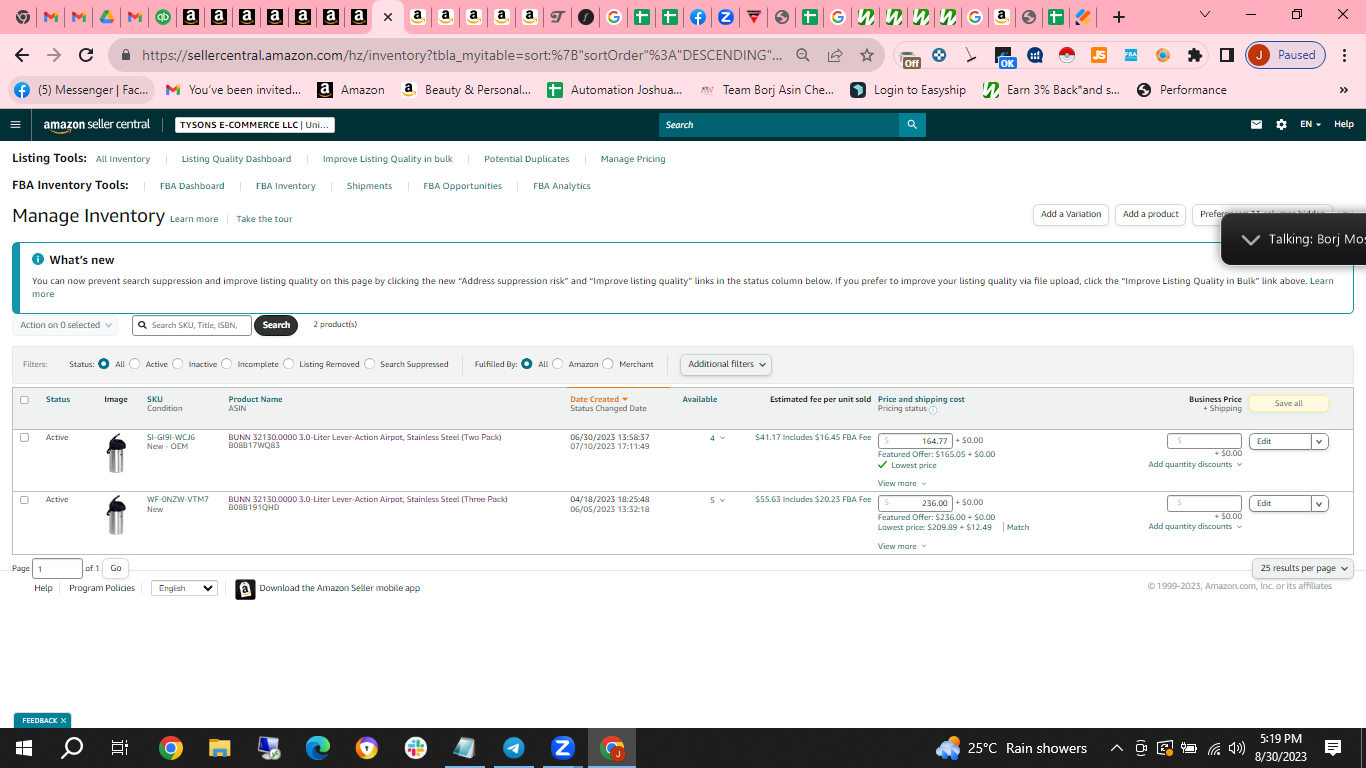
Task: Click the zoom magnifier in the address bar
Action: tap(803, 55)
